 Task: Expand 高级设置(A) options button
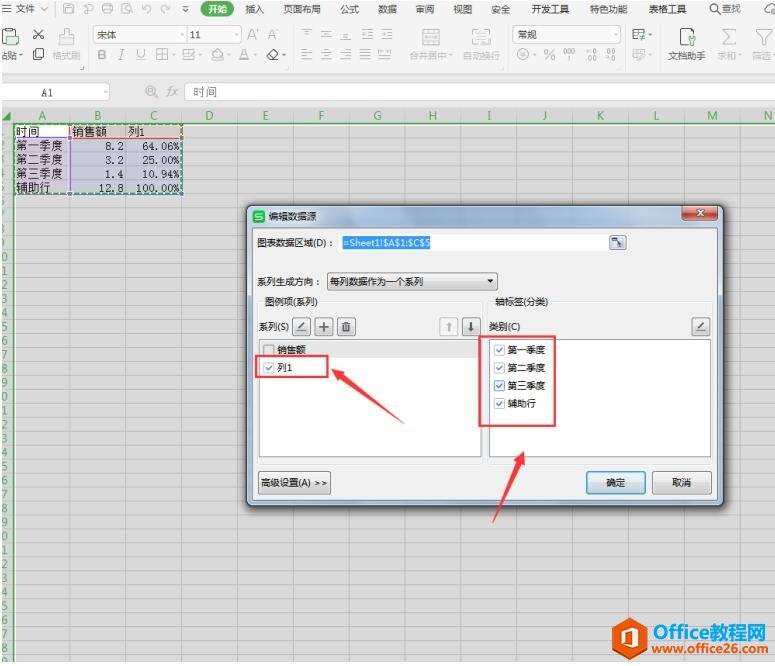click(x=294, y=482)
